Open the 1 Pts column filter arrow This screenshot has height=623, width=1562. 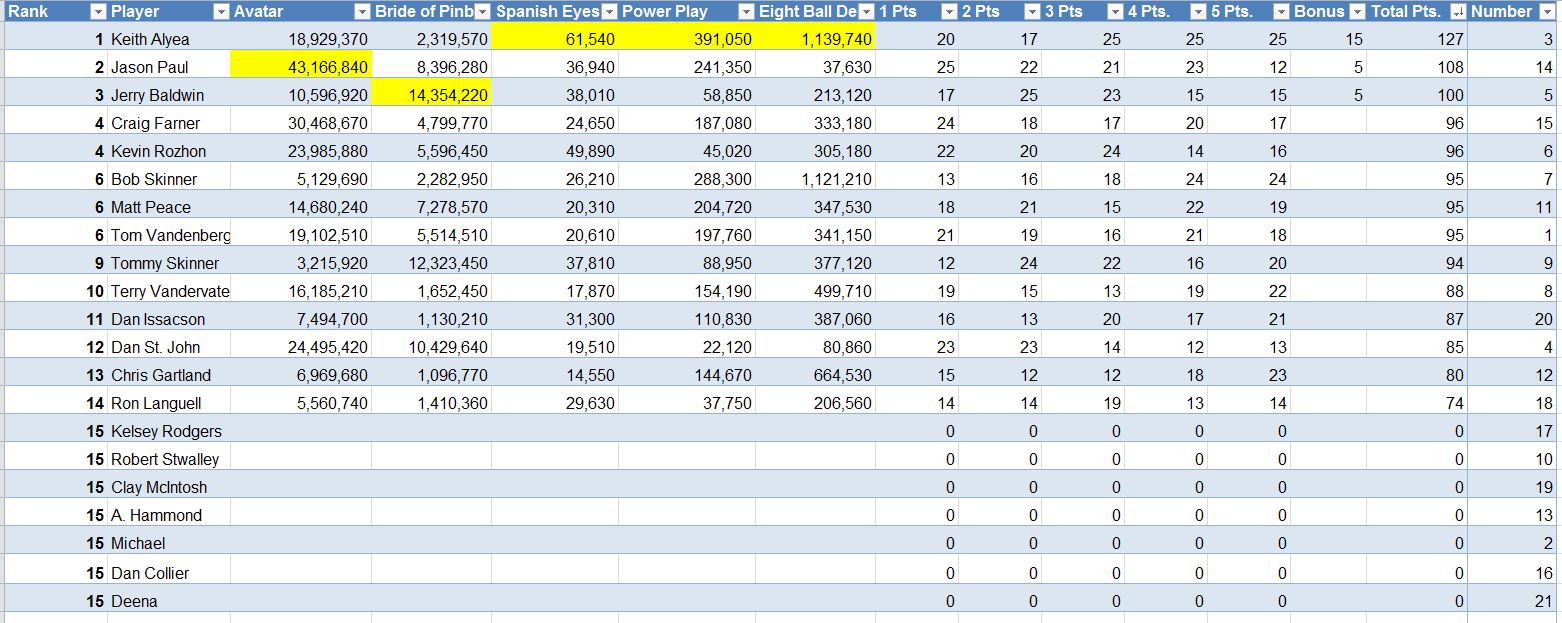point(948,12)
